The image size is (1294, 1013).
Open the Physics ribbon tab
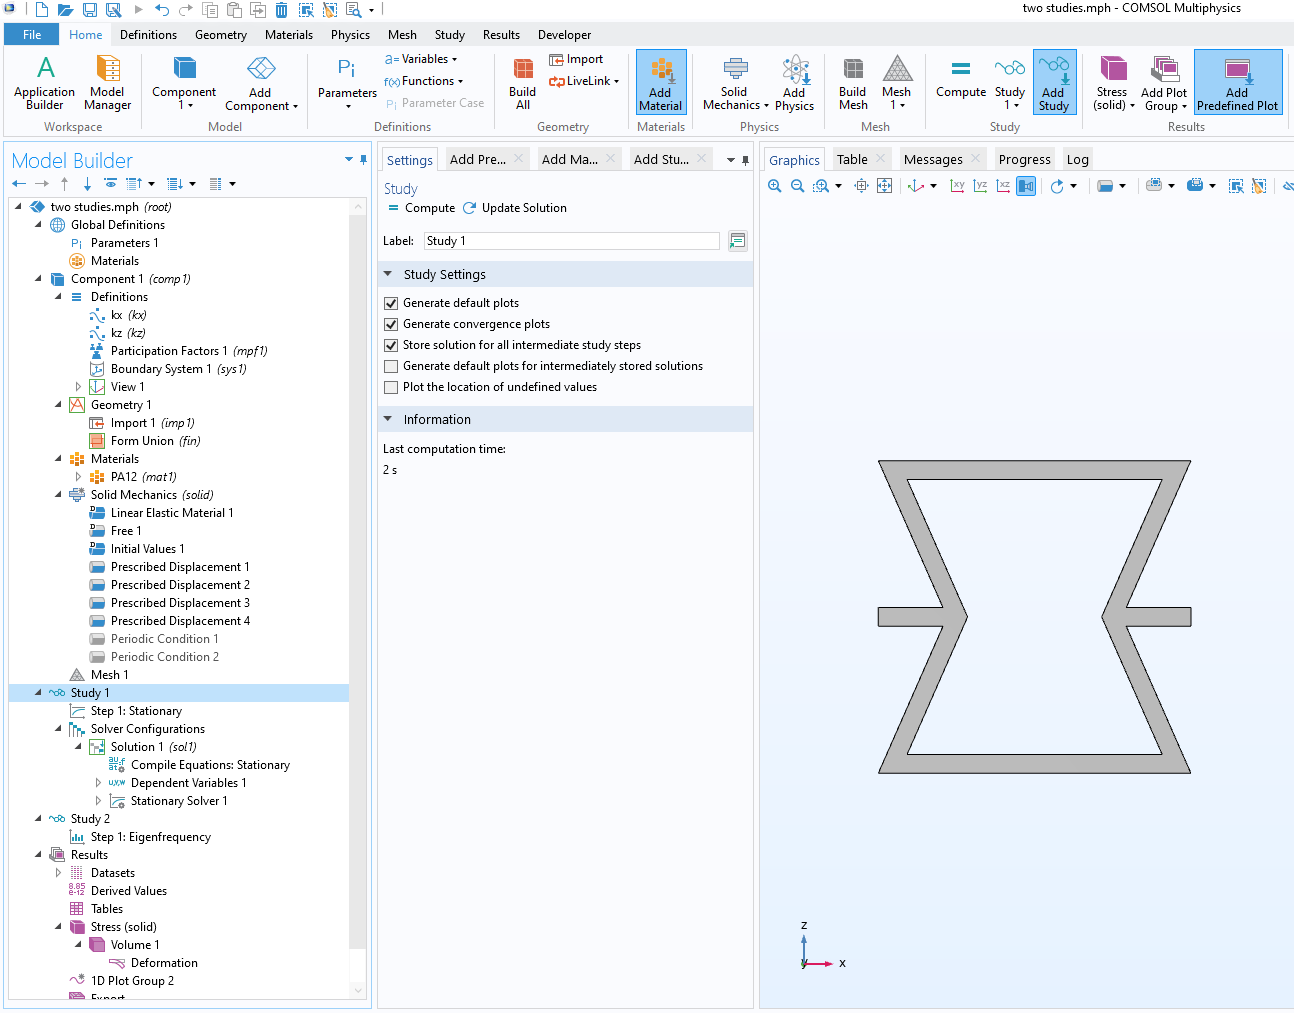(350, 35)
